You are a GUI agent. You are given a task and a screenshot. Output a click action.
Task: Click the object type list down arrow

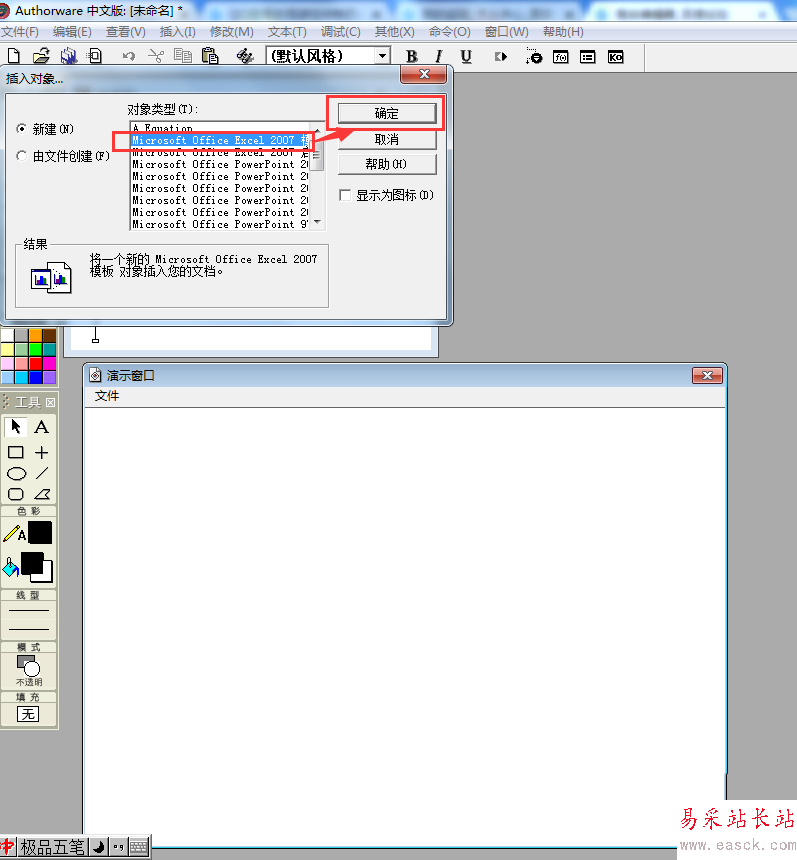[317, 222]
